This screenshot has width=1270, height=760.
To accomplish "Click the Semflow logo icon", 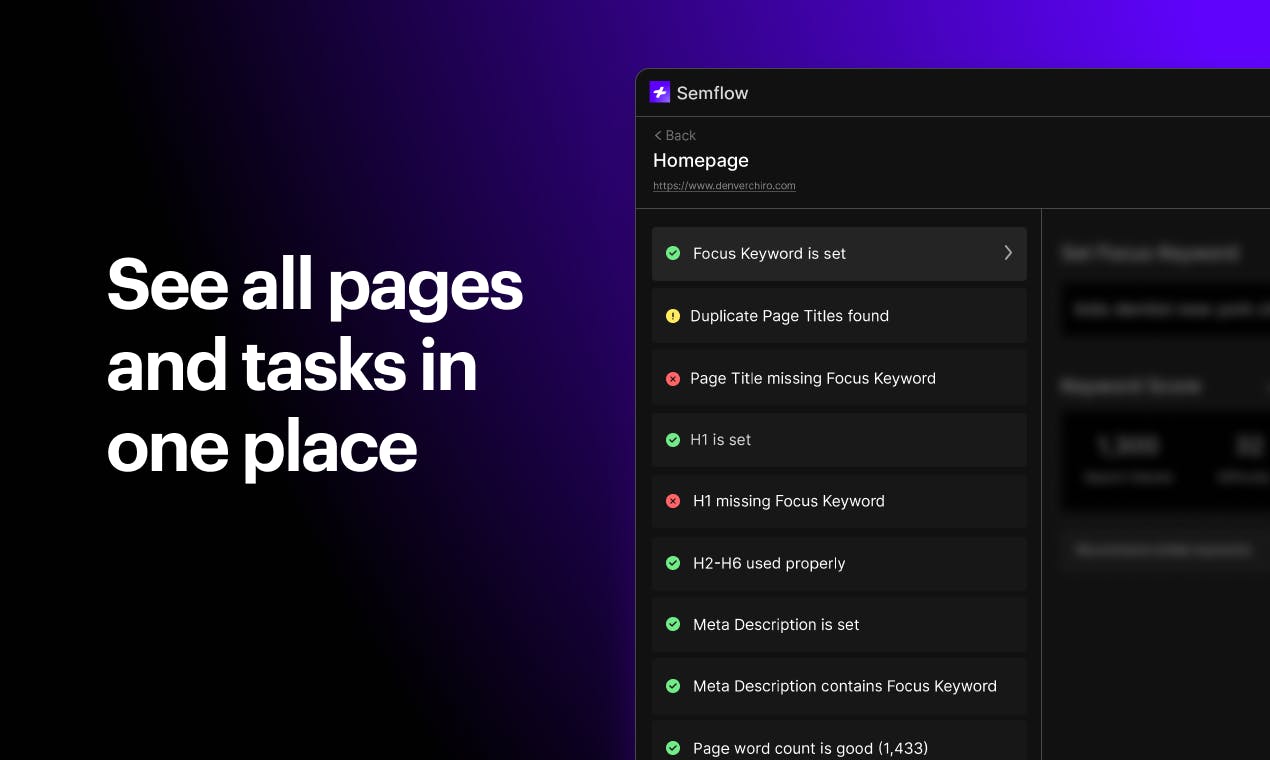I will click(x=660, y=92).
